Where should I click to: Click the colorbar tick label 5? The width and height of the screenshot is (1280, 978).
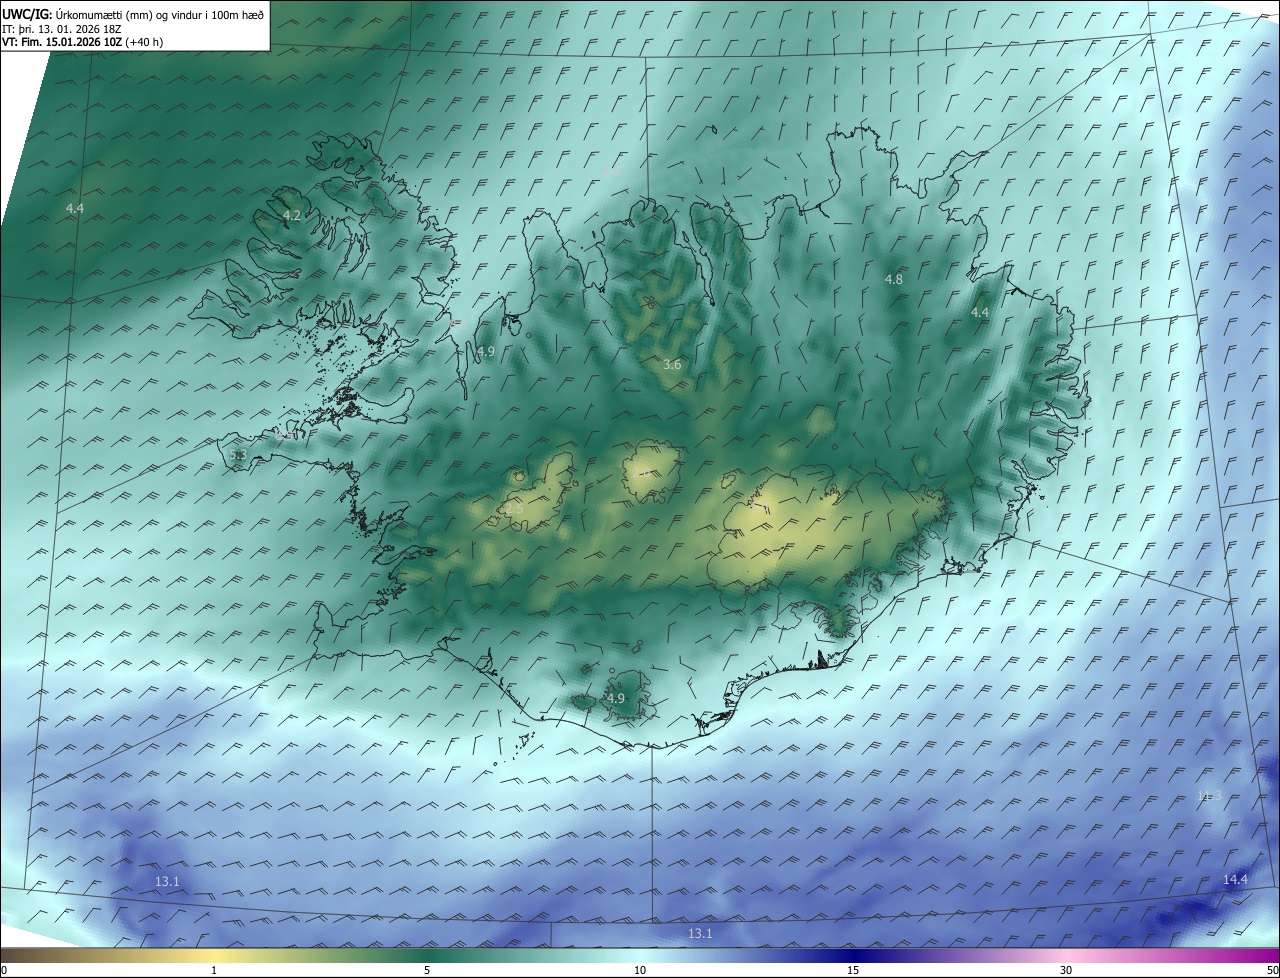(427, 970)
